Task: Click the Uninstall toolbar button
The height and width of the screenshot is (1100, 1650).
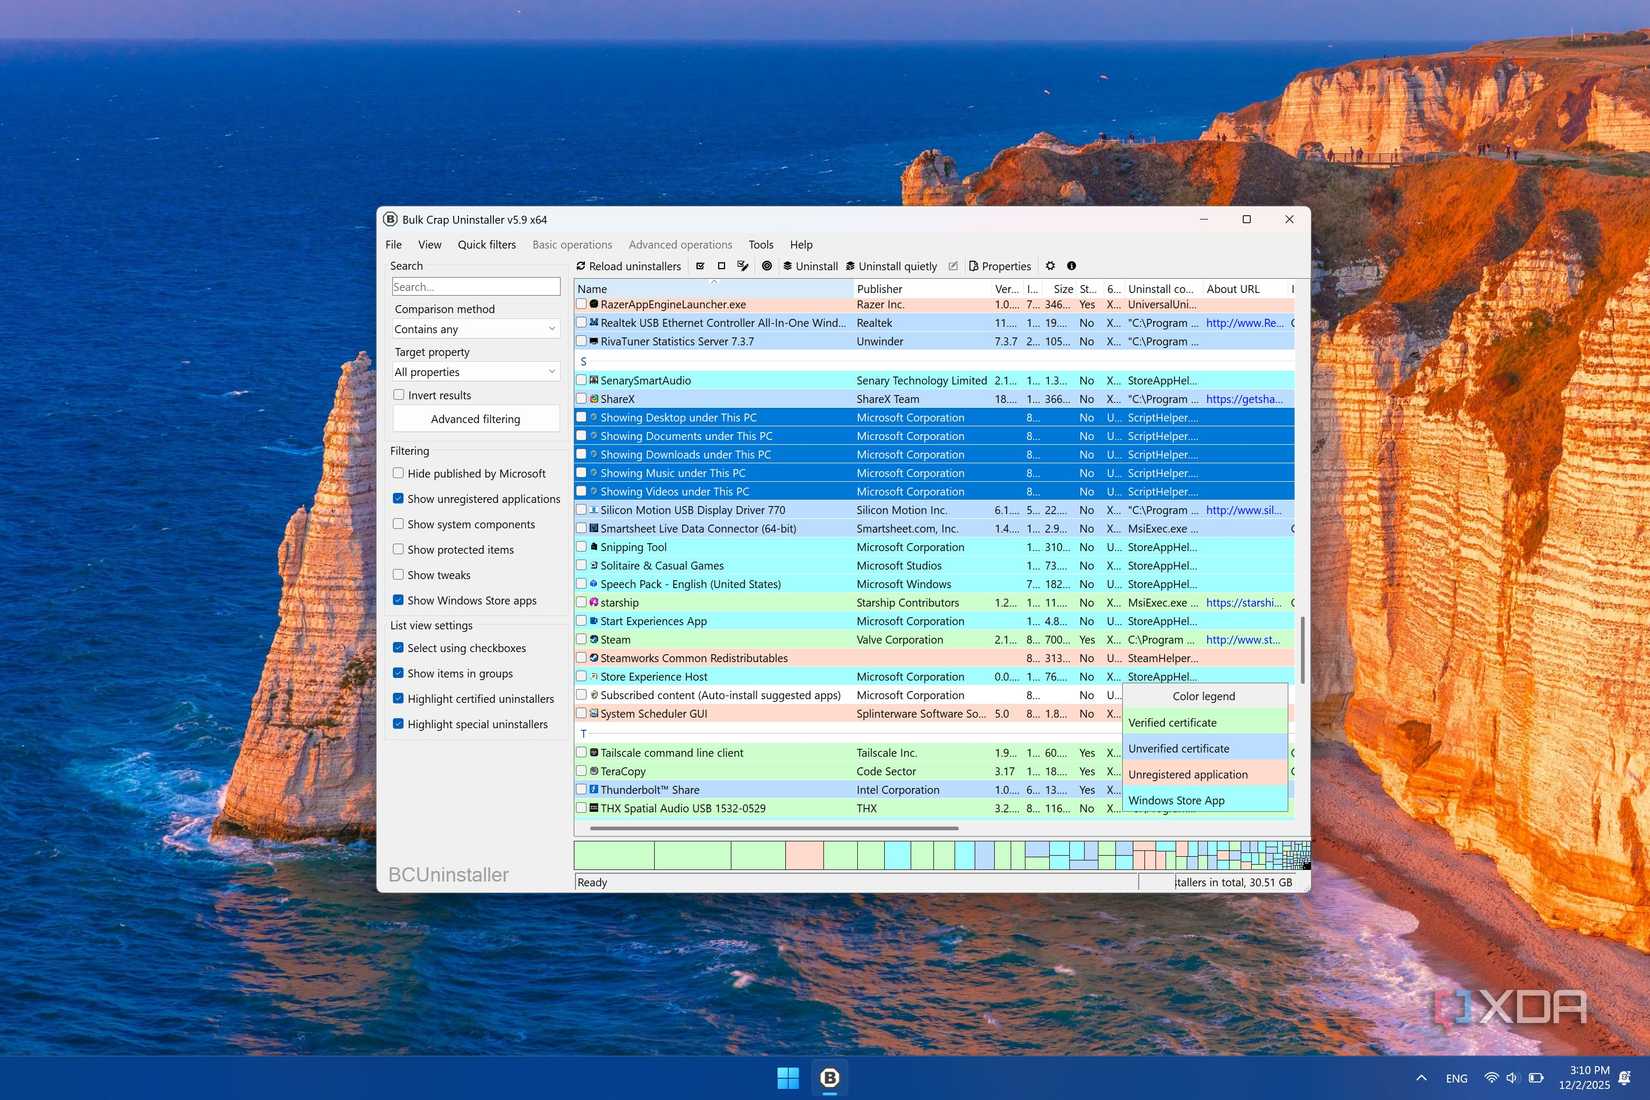Action: tap(810, 266)
